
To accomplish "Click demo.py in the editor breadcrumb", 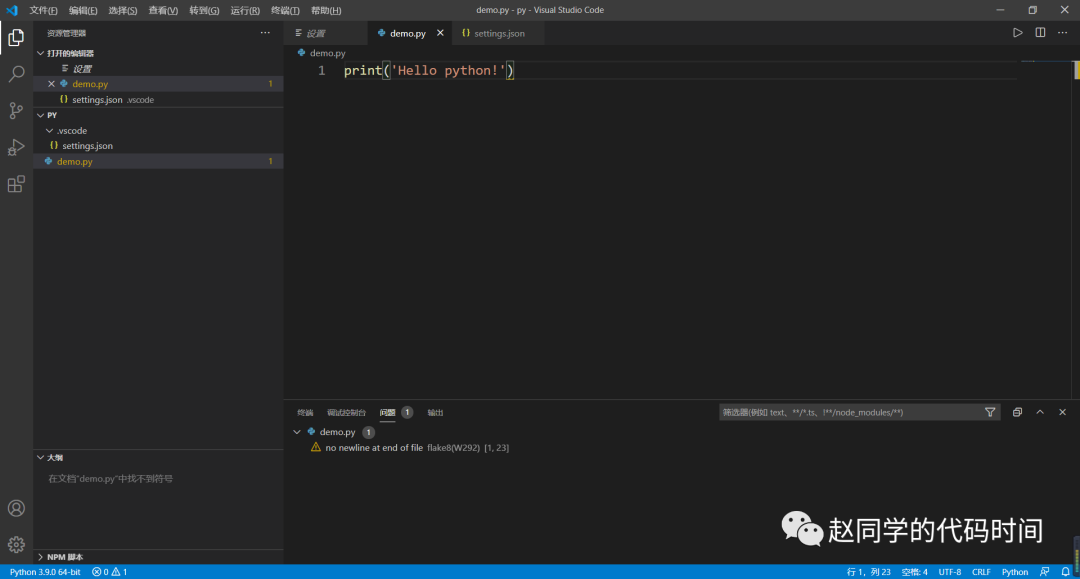I will pyautogui.click(x=327, y=53).
